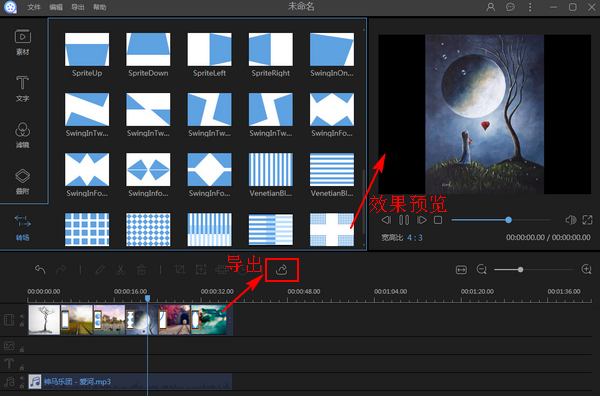
Task: Click the zoom-in magnifier on timeline
Action: (x=587, y=269)
